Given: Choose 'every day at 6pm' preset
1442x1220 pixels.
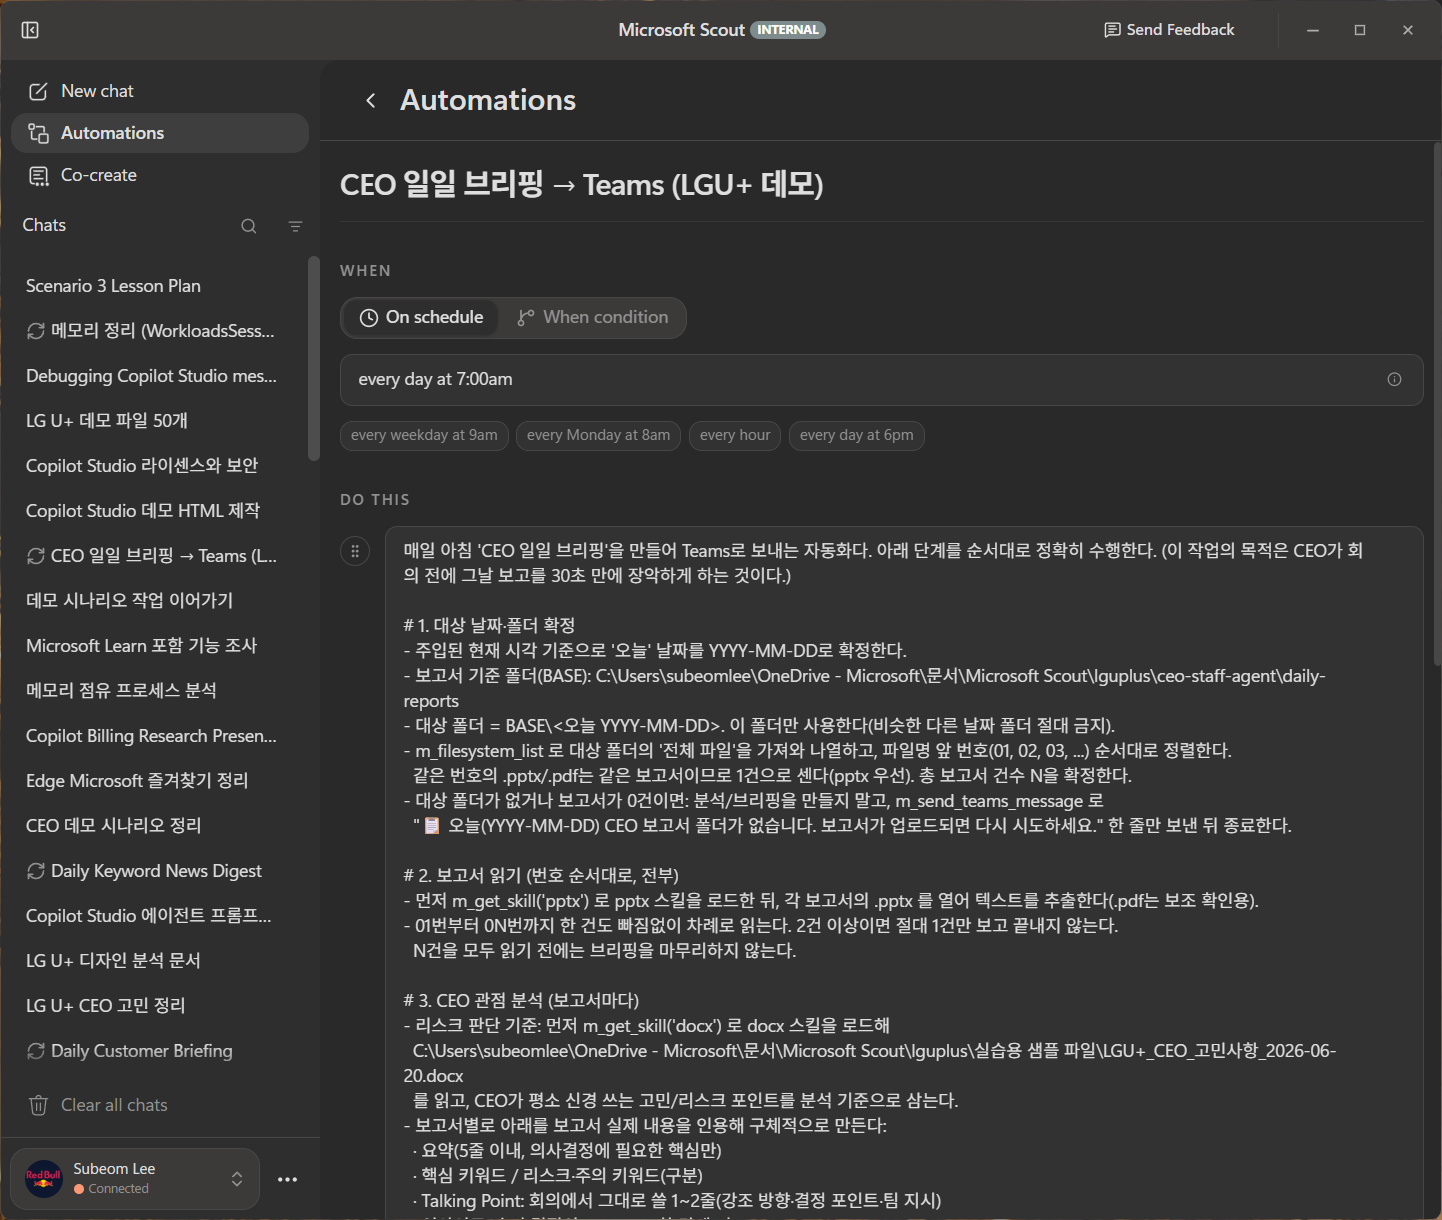Looking at the screenshot, I should coord(857,436).
